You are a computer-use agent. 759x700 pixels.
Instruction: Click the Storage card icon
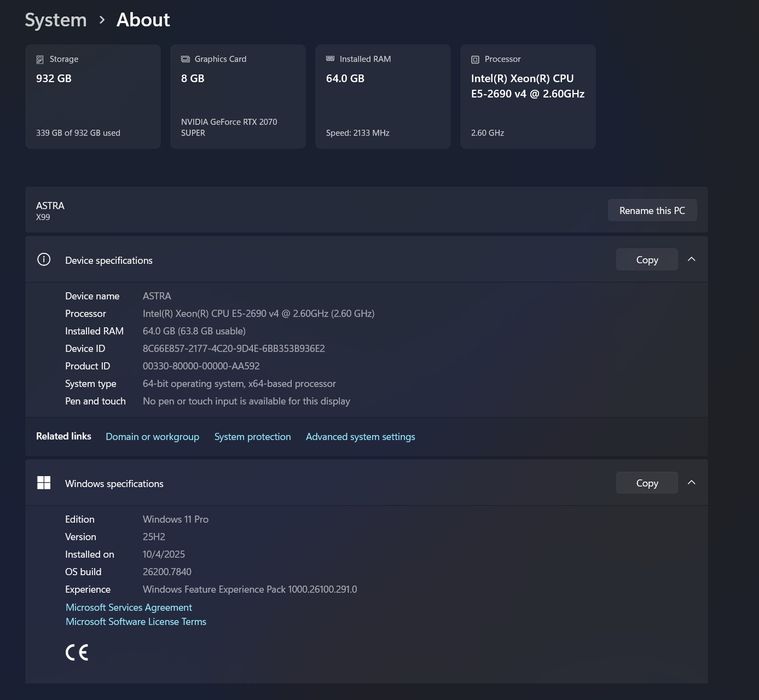tap(40, 59)
